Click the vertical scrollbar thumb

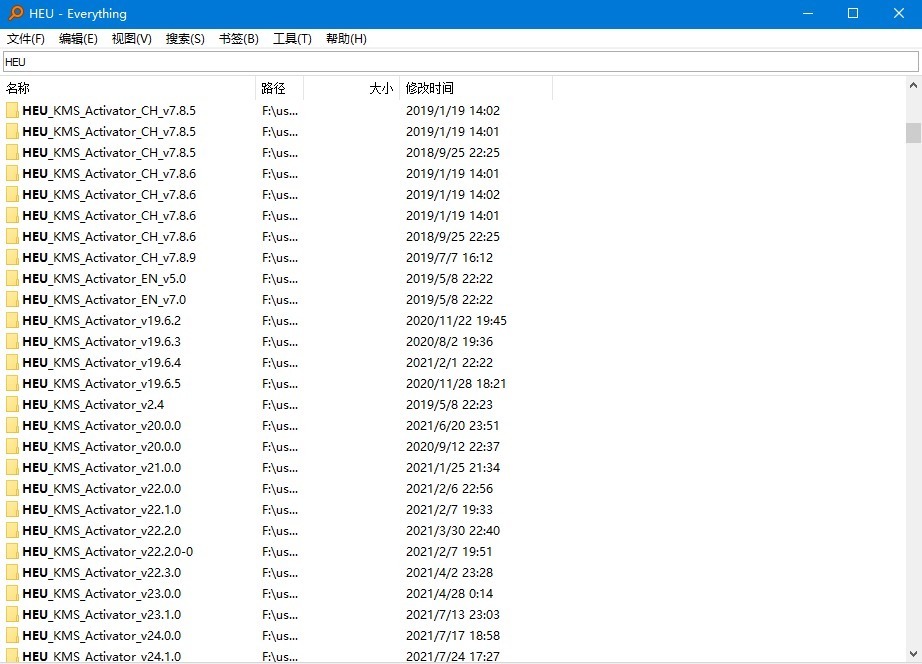(x=913, y=133)
